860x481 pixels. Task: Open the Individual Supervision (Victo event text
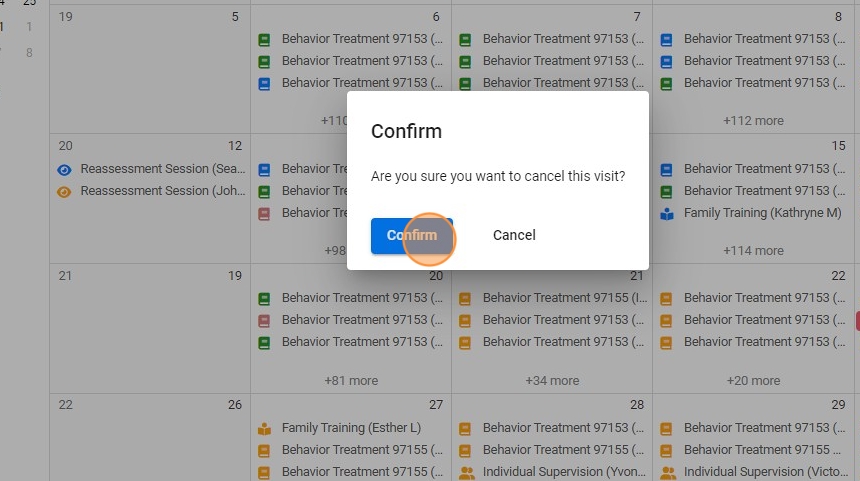point(764,472)
